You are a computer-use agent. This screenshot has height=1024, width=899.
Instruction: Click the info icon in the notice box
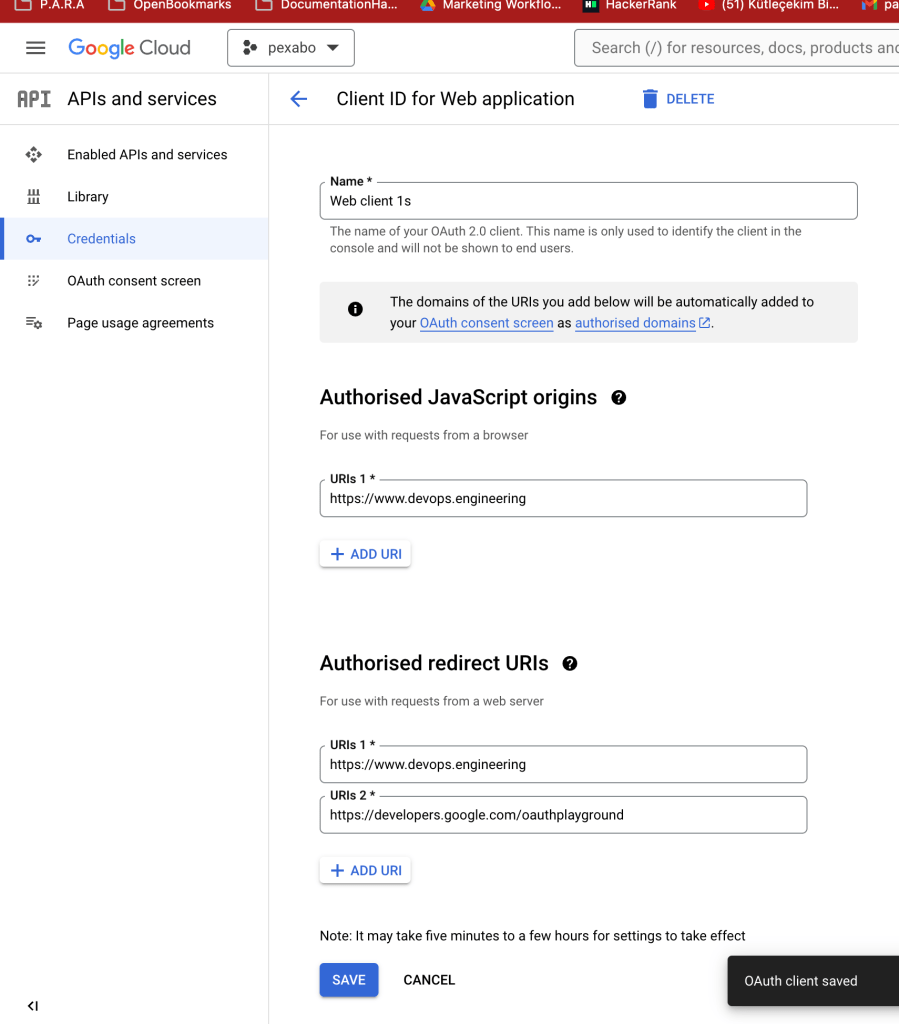coord(355,309)
